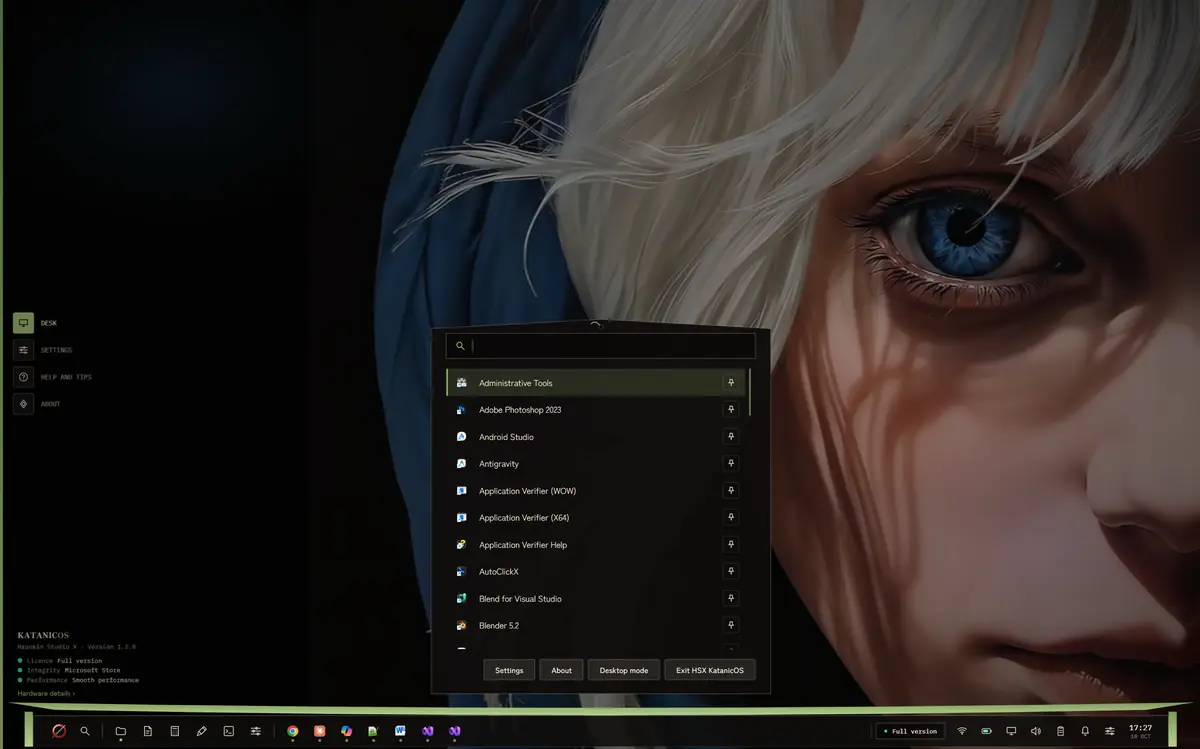Viewport: 1200px width, 749px height.
Task: Open the Wi-Fi network tray icon
Action: point(962,731)
